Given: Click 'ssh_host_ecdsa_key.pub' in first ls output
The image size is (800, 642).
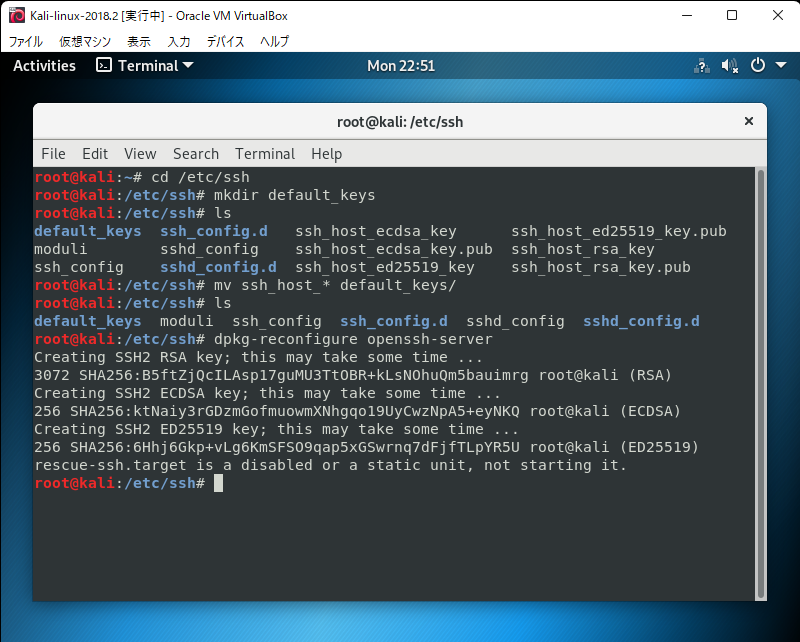Looking at the screenshot, I should (394, 249).
